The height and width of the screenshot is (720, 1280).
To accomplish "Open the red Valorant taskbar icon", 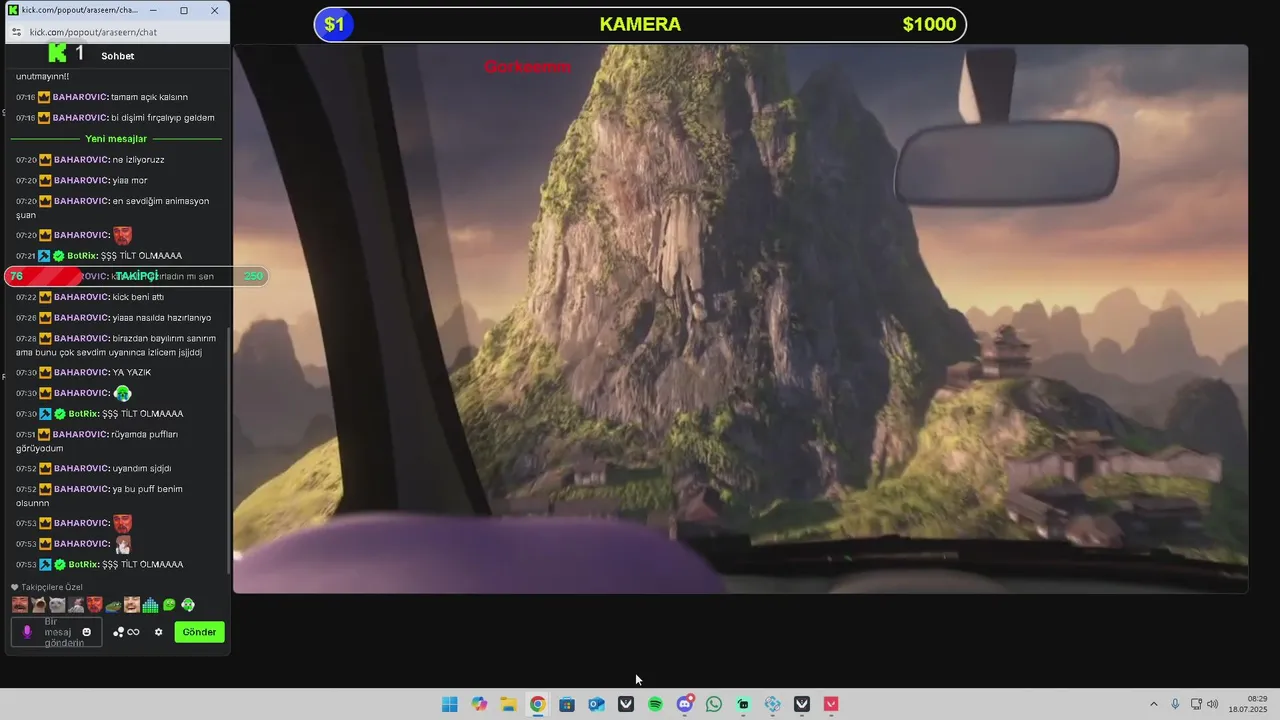I will pyautogui.click(x=831, y=704).
